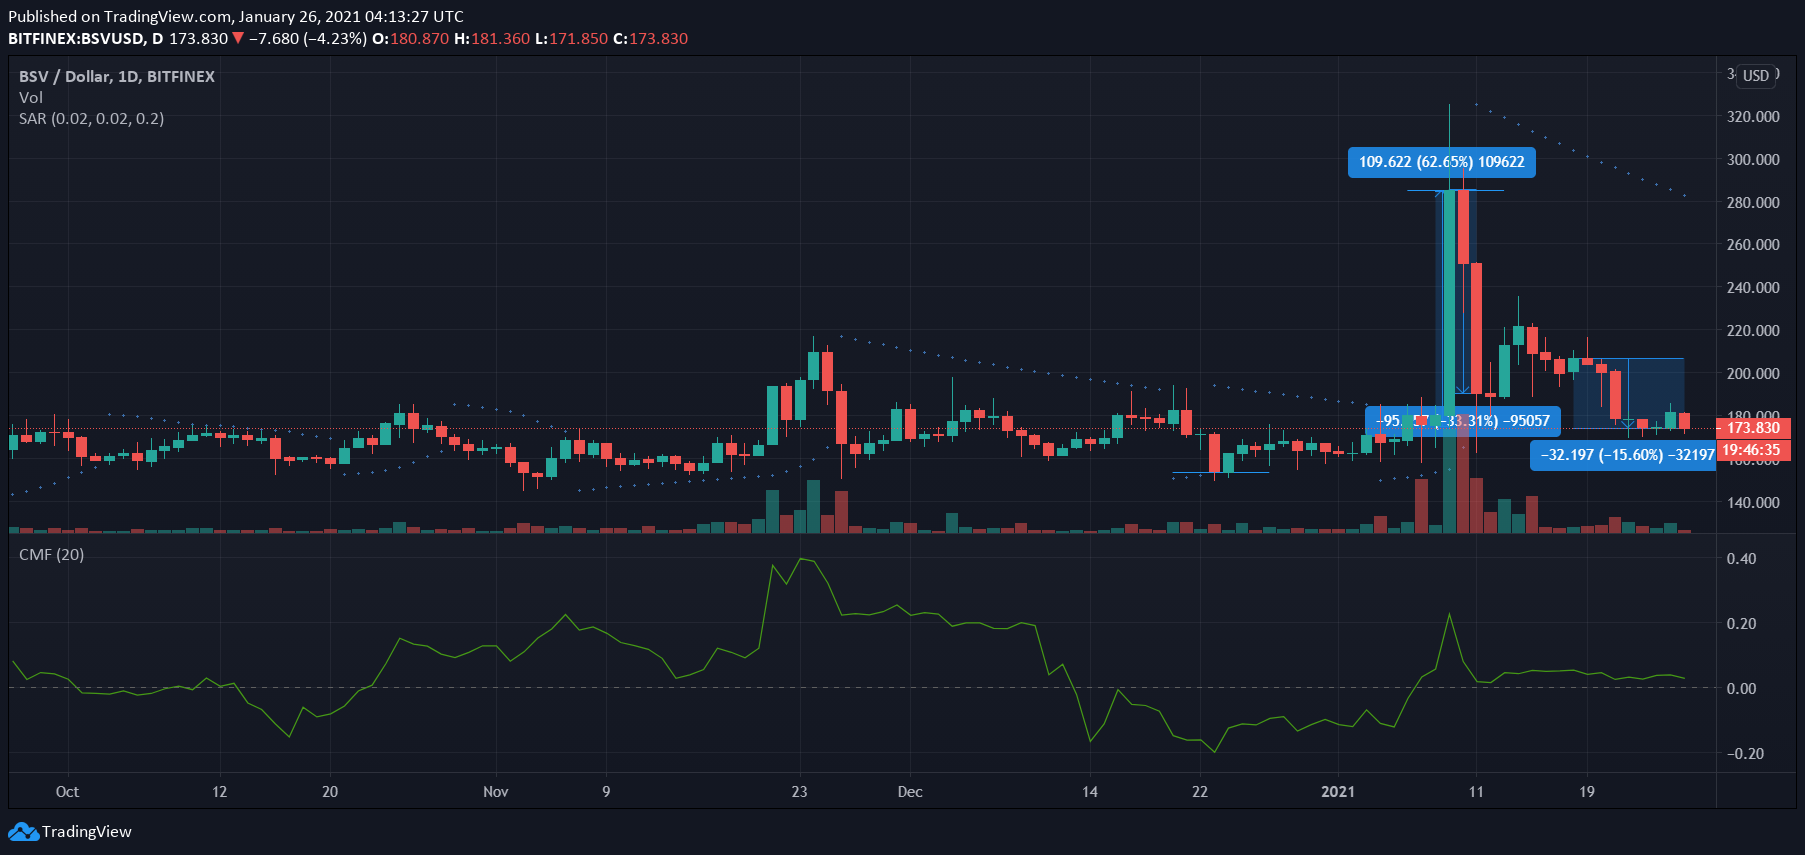Screen dimensions: 1805x855
Task: Click the 19 date label on time axis
Action: pyautogui.click(x=1586, y=791)
